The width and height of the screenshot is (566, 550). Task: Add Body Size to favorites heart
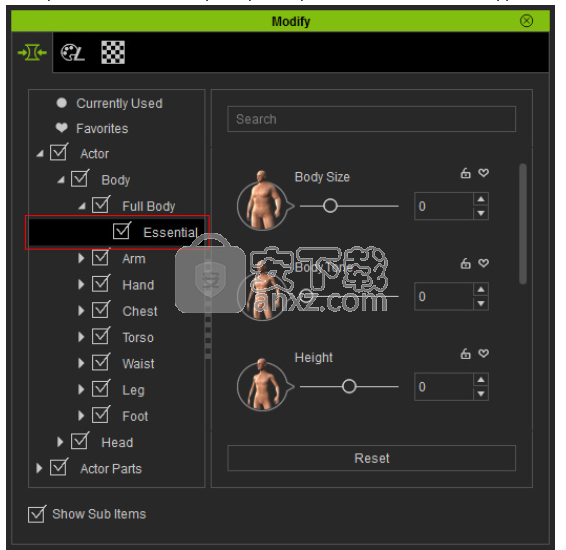point(484,173)
